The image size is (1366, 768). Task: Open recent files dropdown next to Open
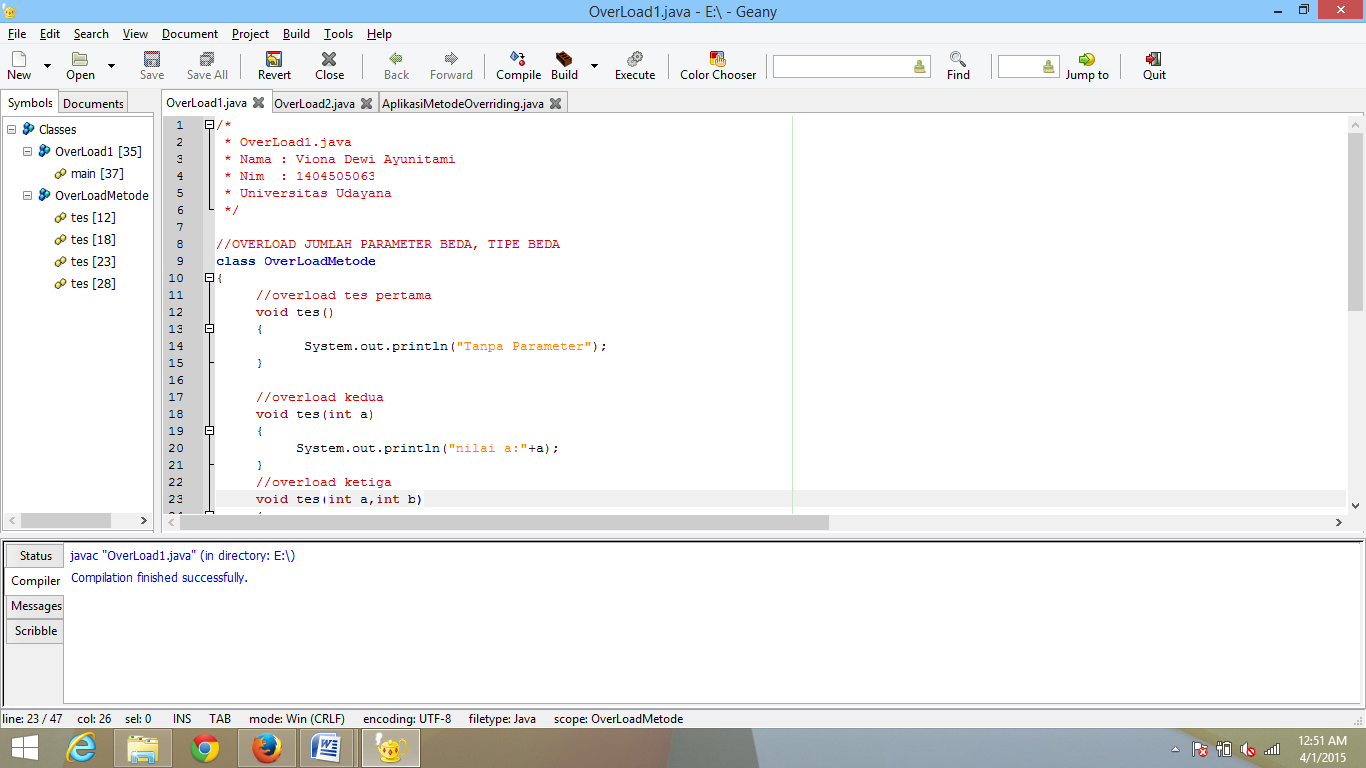click(x=111, y=66)
